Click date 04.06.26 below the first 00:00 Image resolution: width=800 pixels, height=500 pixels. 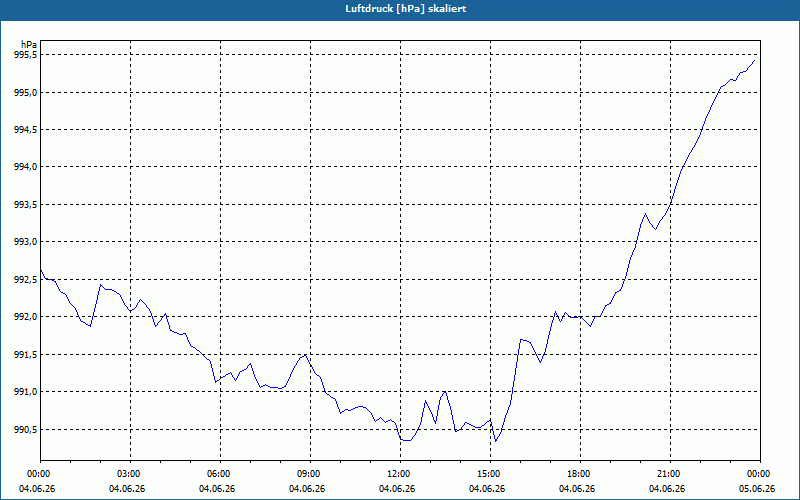(37, 489)
